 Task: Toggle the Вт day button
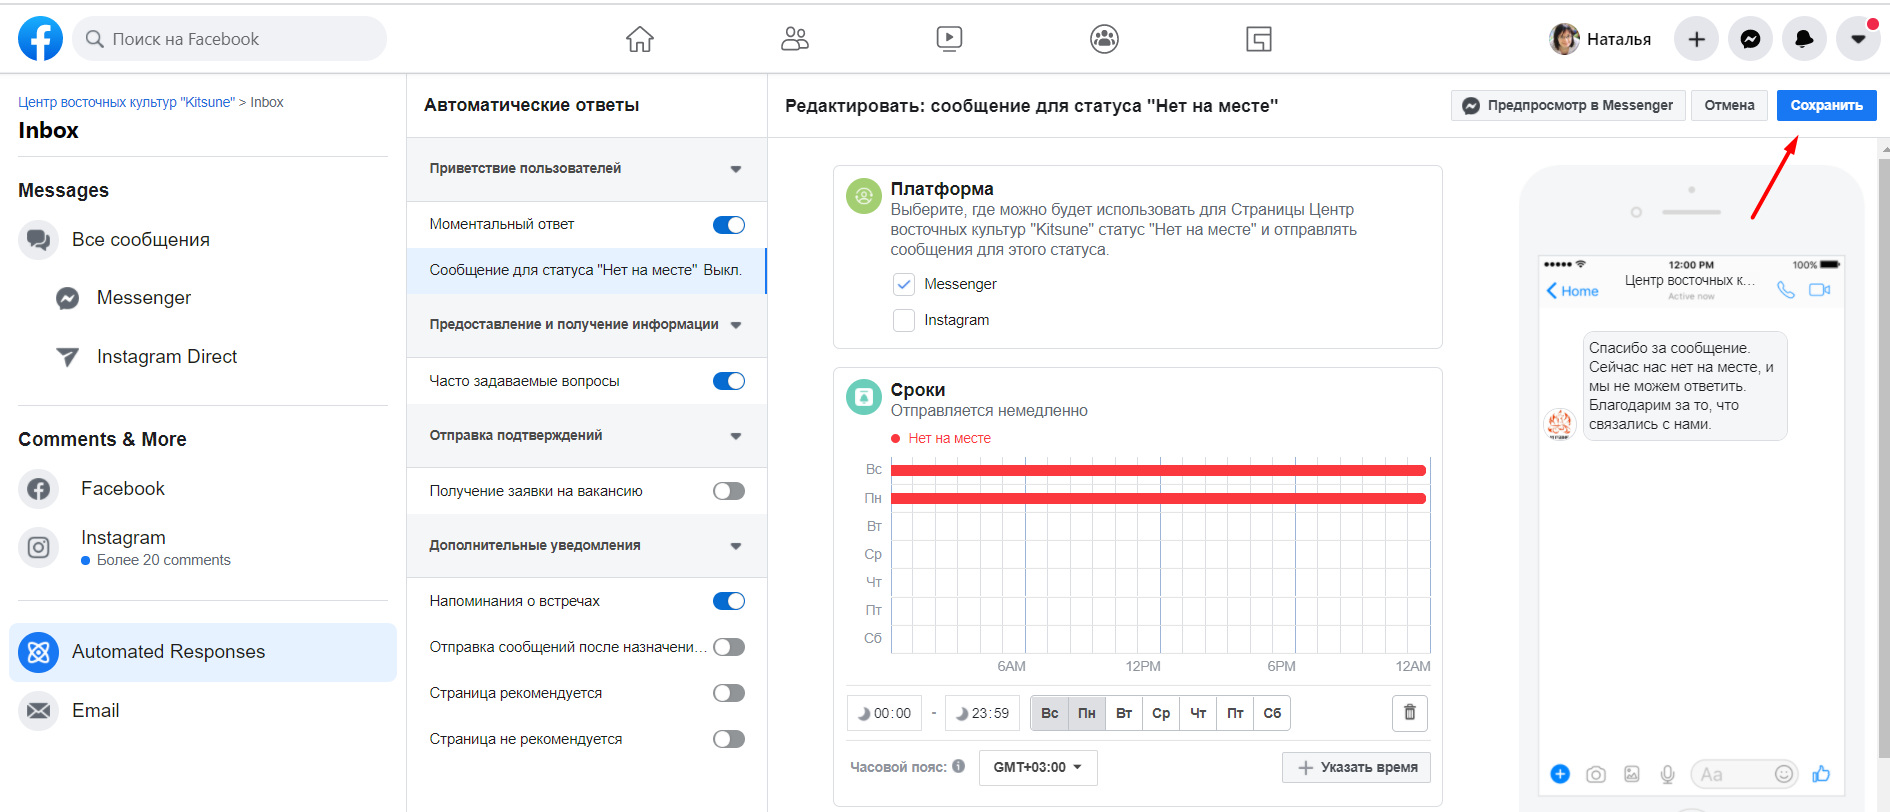(x=1124, y=714)
